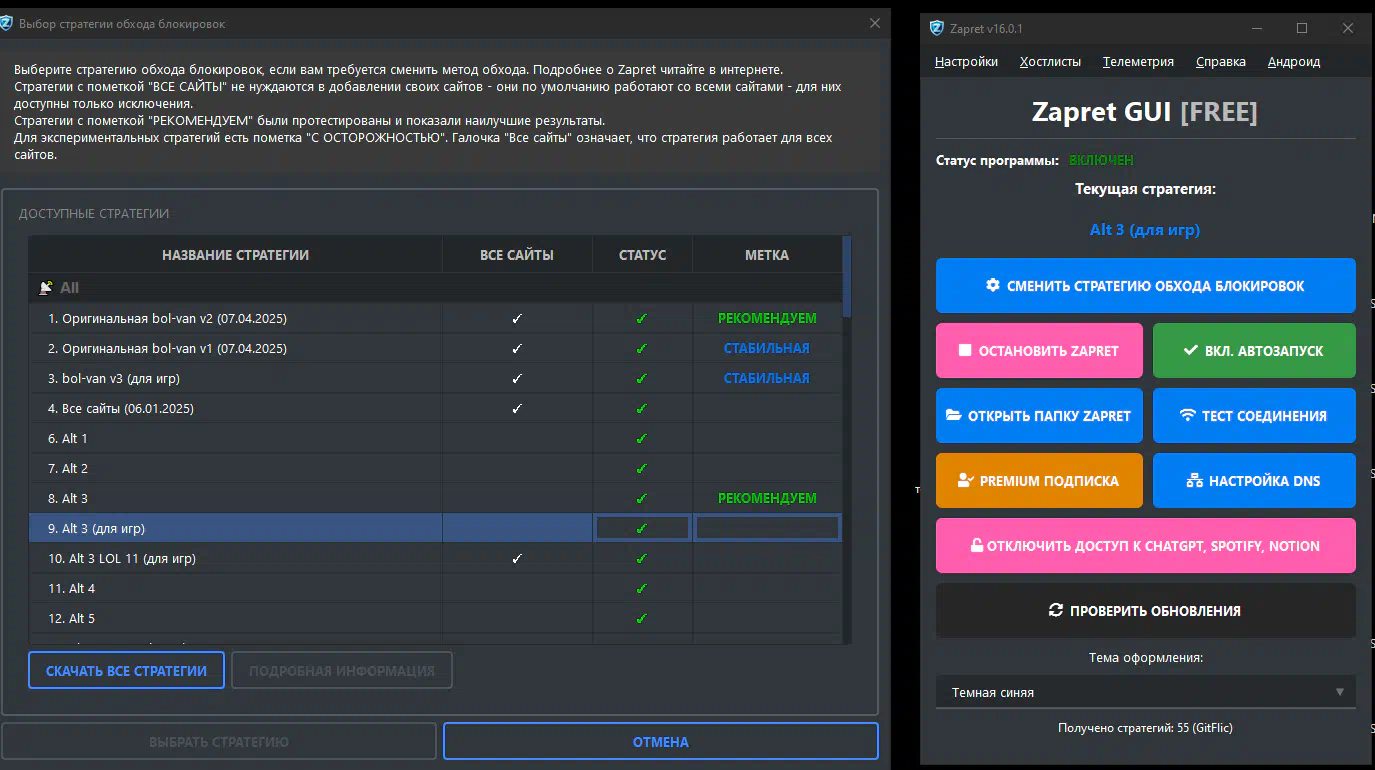
Task: Click Получено стратегий: 55 (GitFlic) text
Action: [1145, 727]
